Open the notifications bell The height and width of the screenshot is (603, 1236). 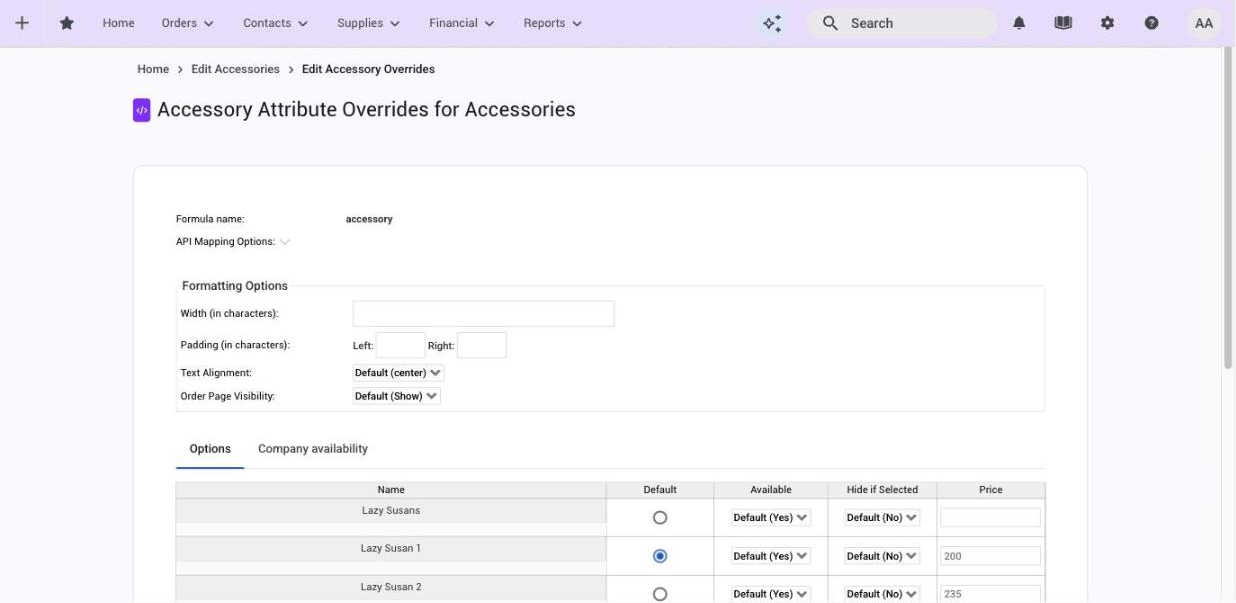tap(1019, 23)
